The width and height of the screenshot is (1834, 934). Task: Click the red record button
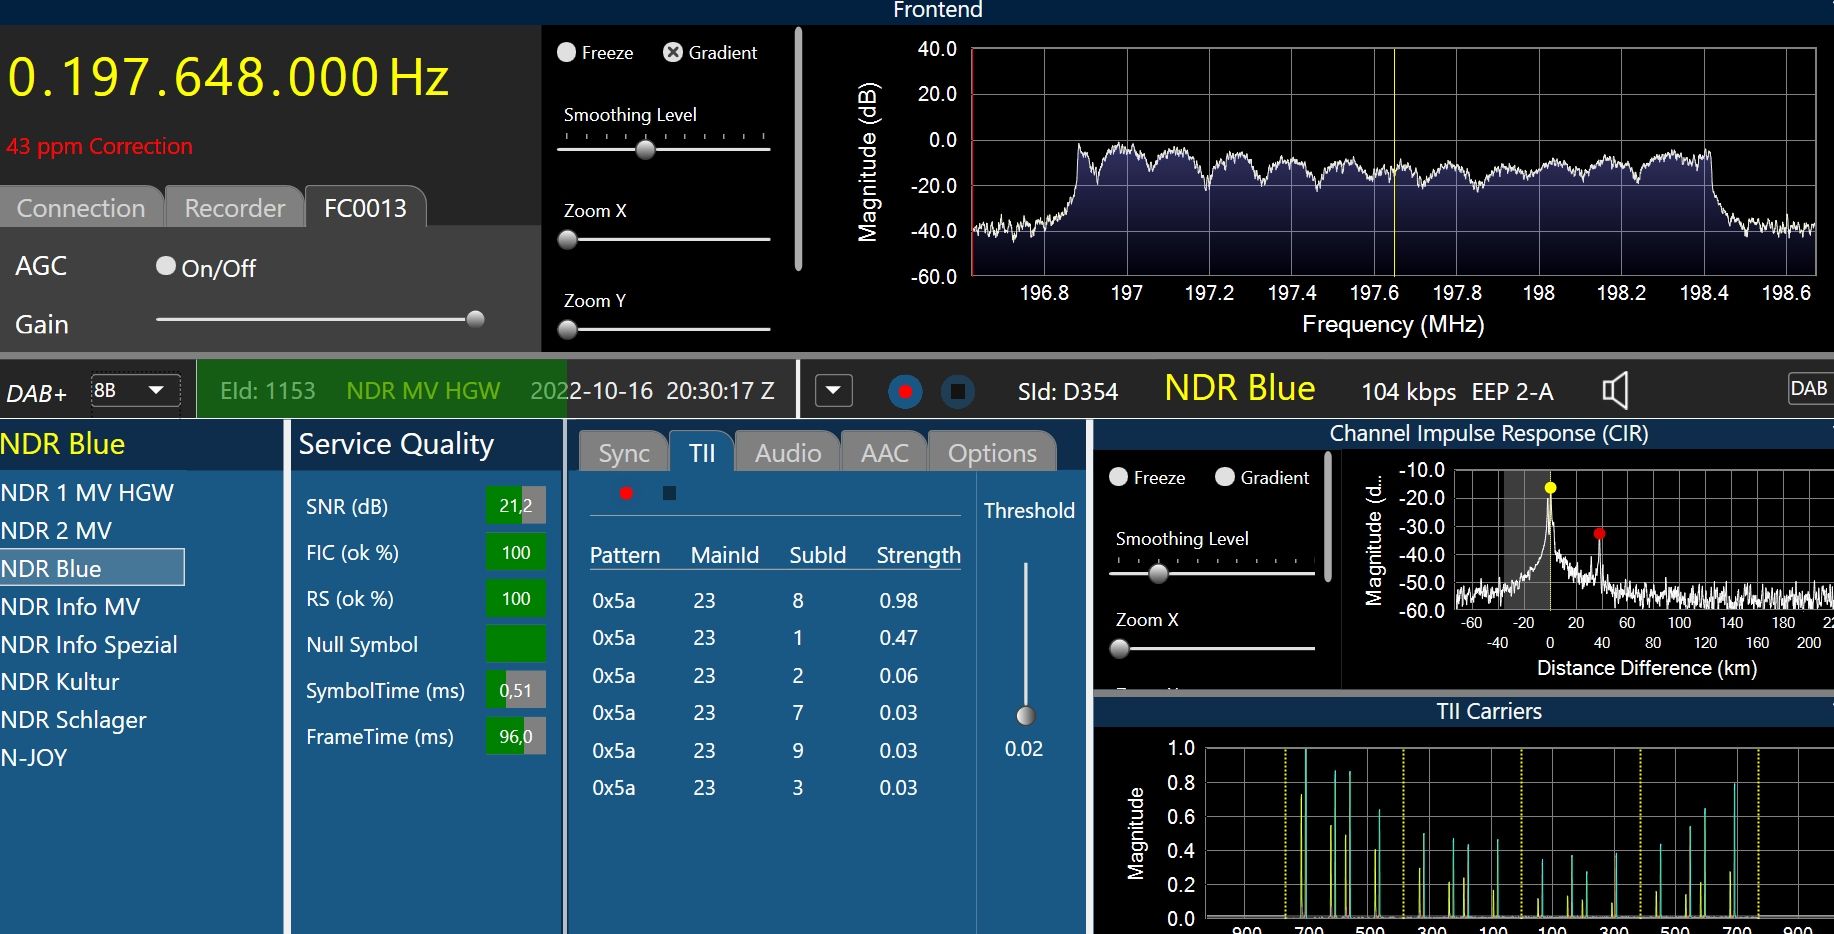(x=905, y=391)
